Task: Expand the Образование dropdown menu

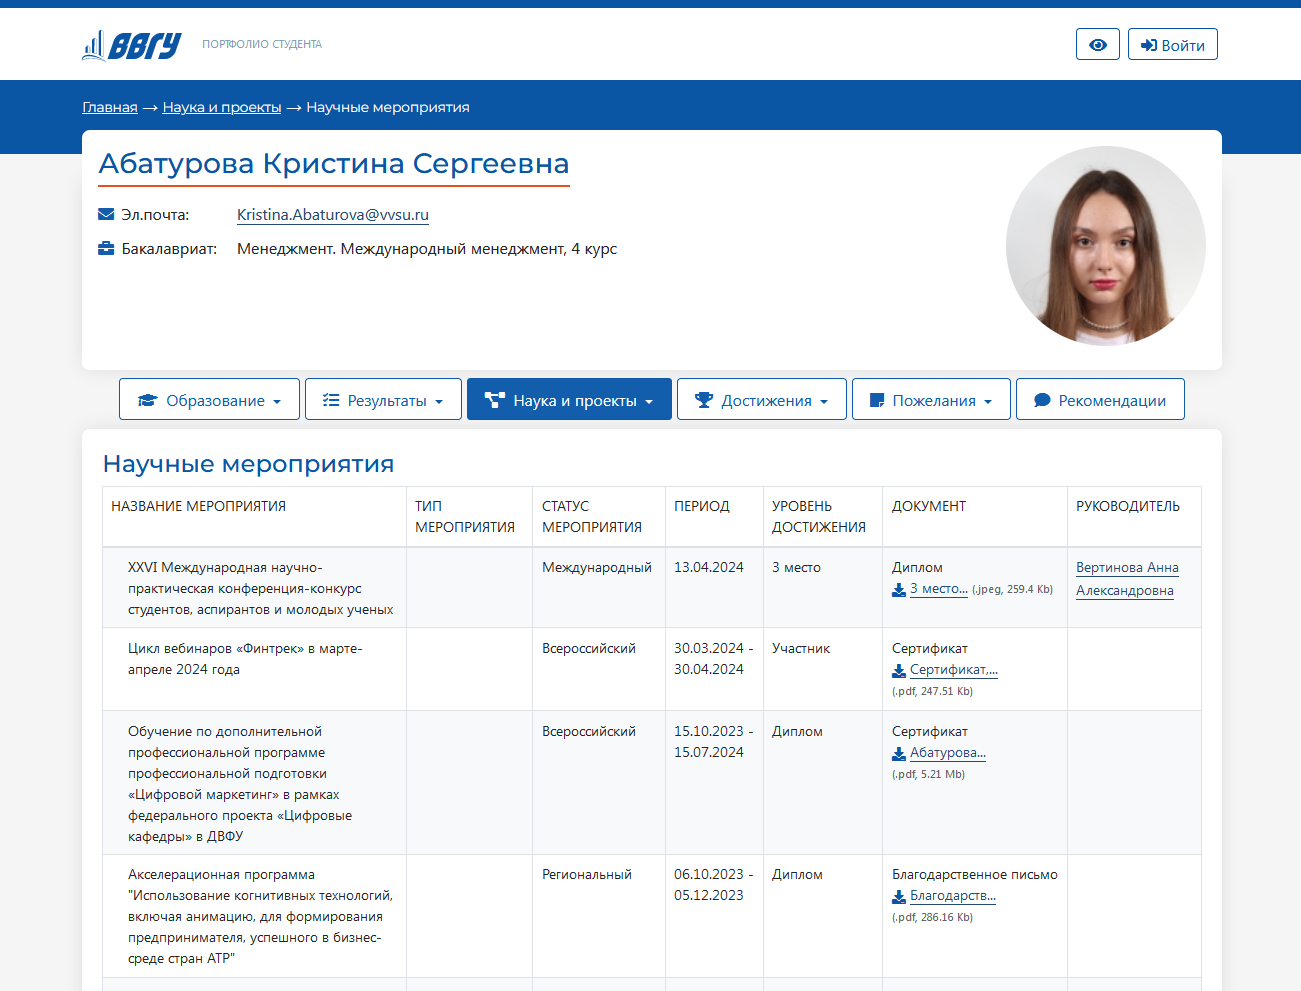Action: (209, 400)
